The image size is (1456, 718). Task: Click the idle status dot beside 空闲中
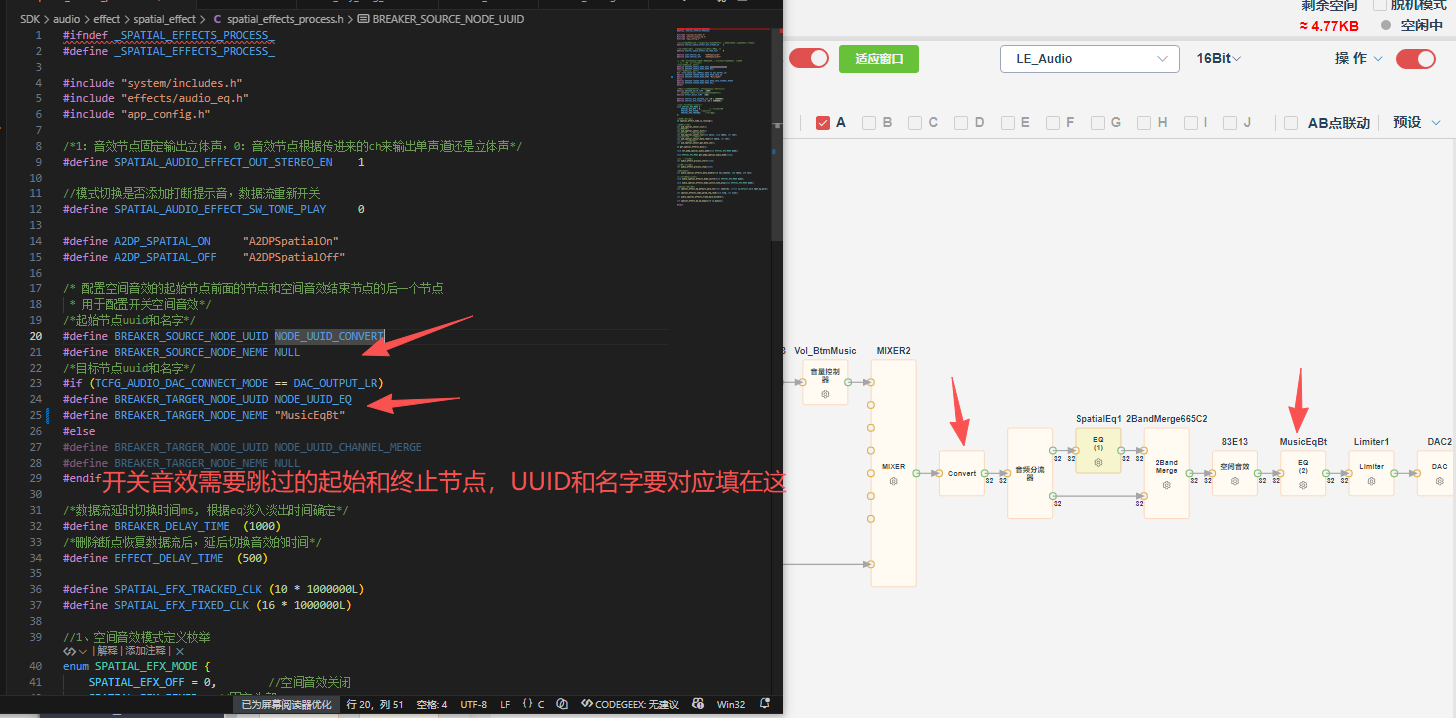pos(1385,25)
